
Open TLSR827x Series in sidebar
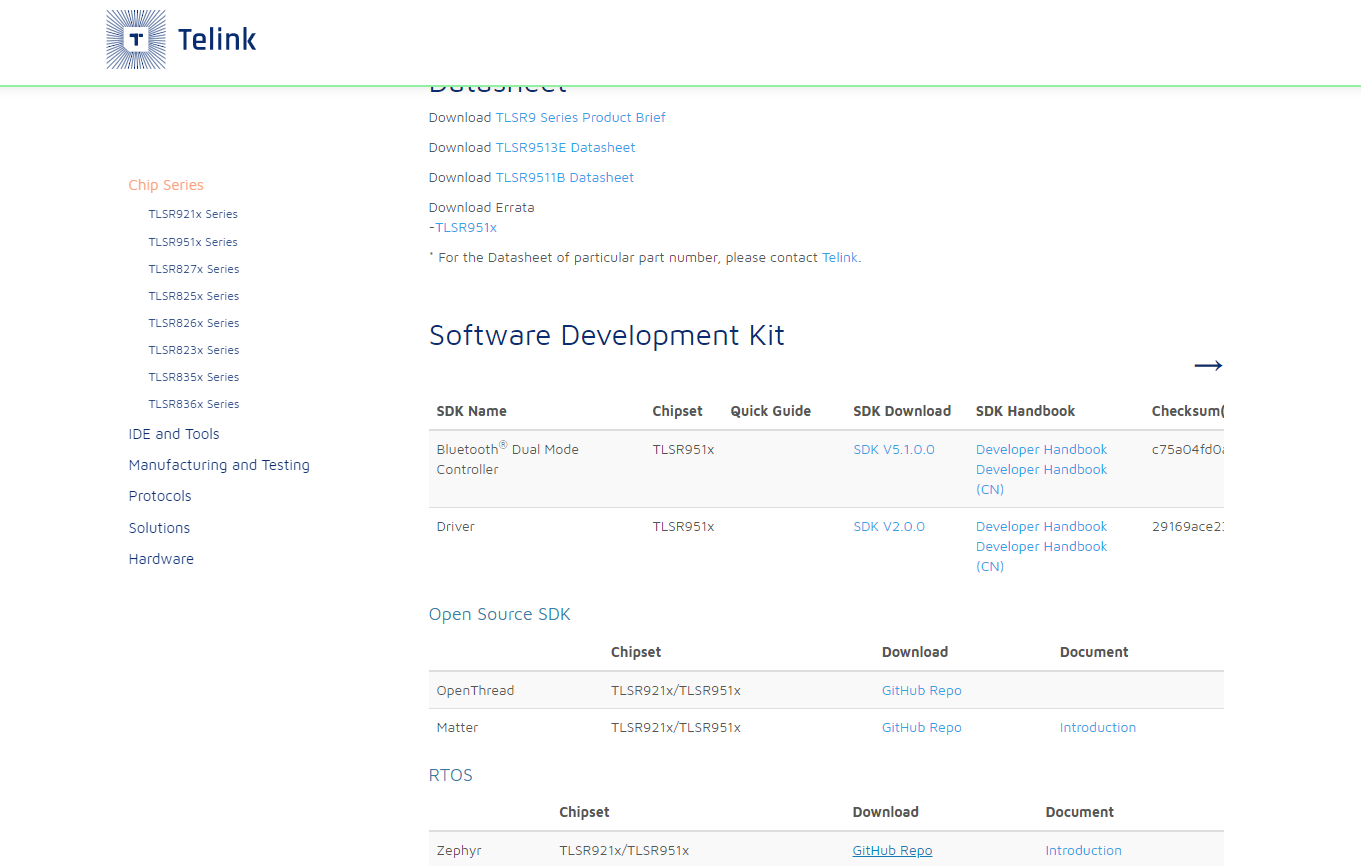[194, 269]
